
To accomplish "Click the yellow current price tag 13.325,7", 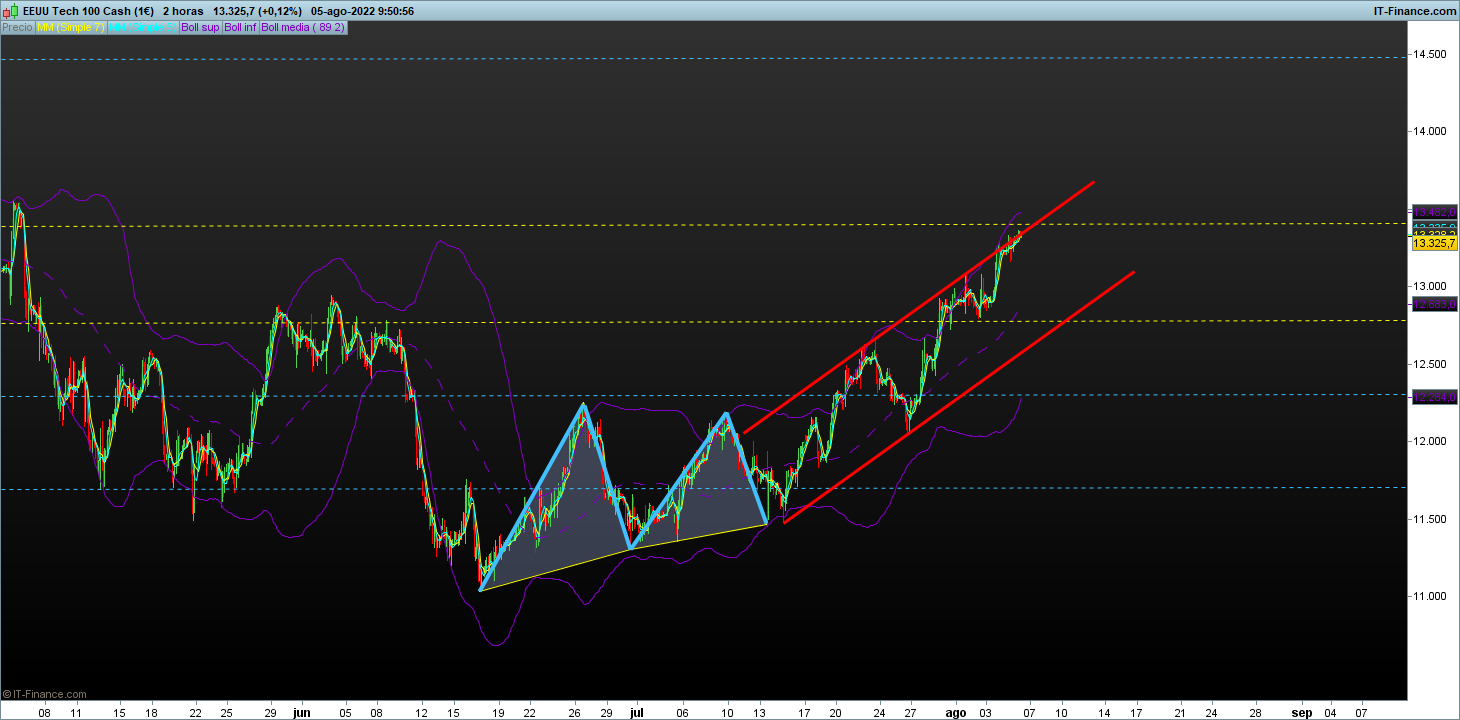I will pyautogui.click(x=1434, y=243).
